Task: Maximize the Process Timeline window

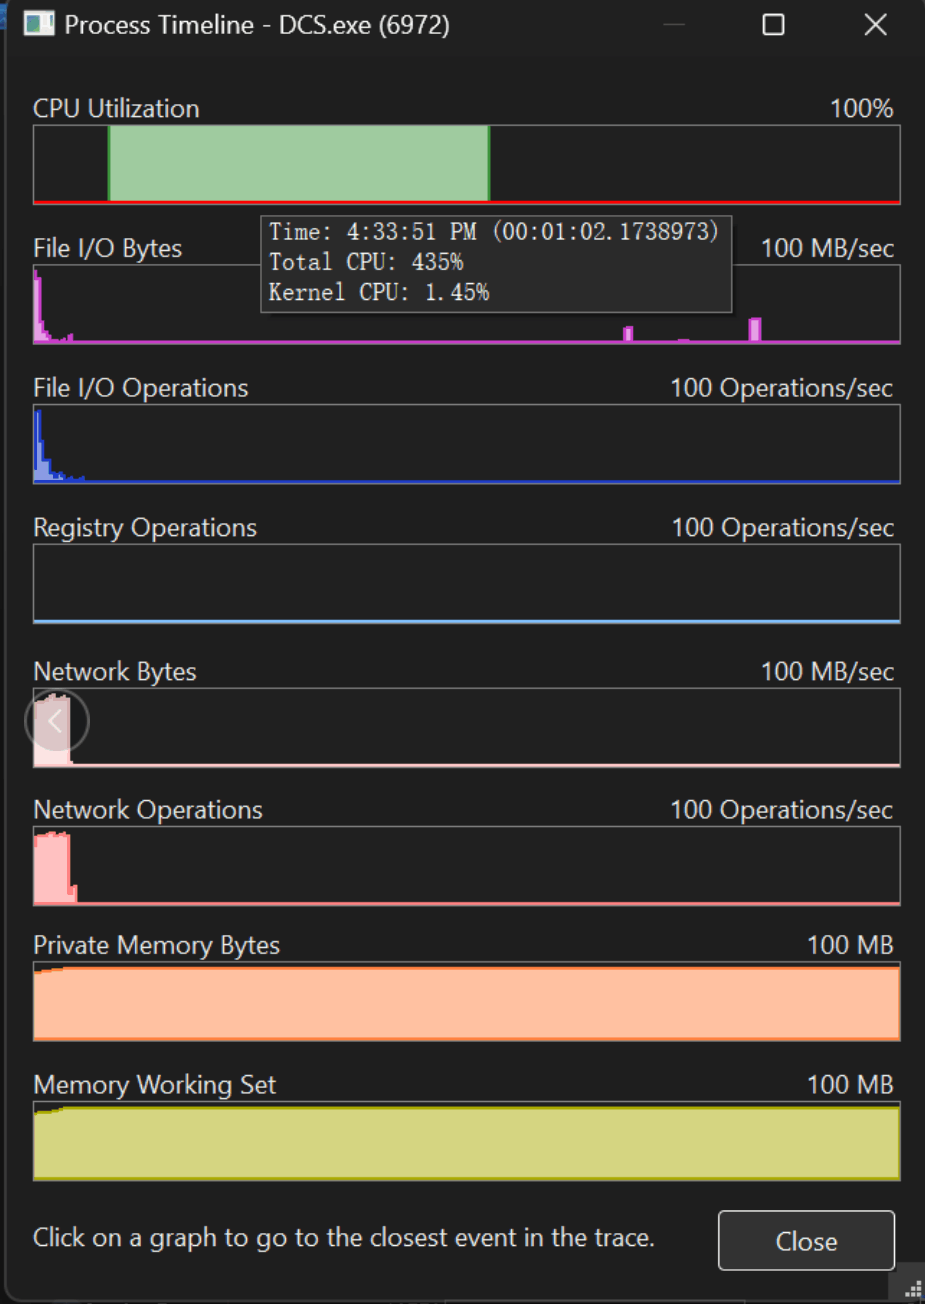Action: pyautogui.click(x=773, y=25)
